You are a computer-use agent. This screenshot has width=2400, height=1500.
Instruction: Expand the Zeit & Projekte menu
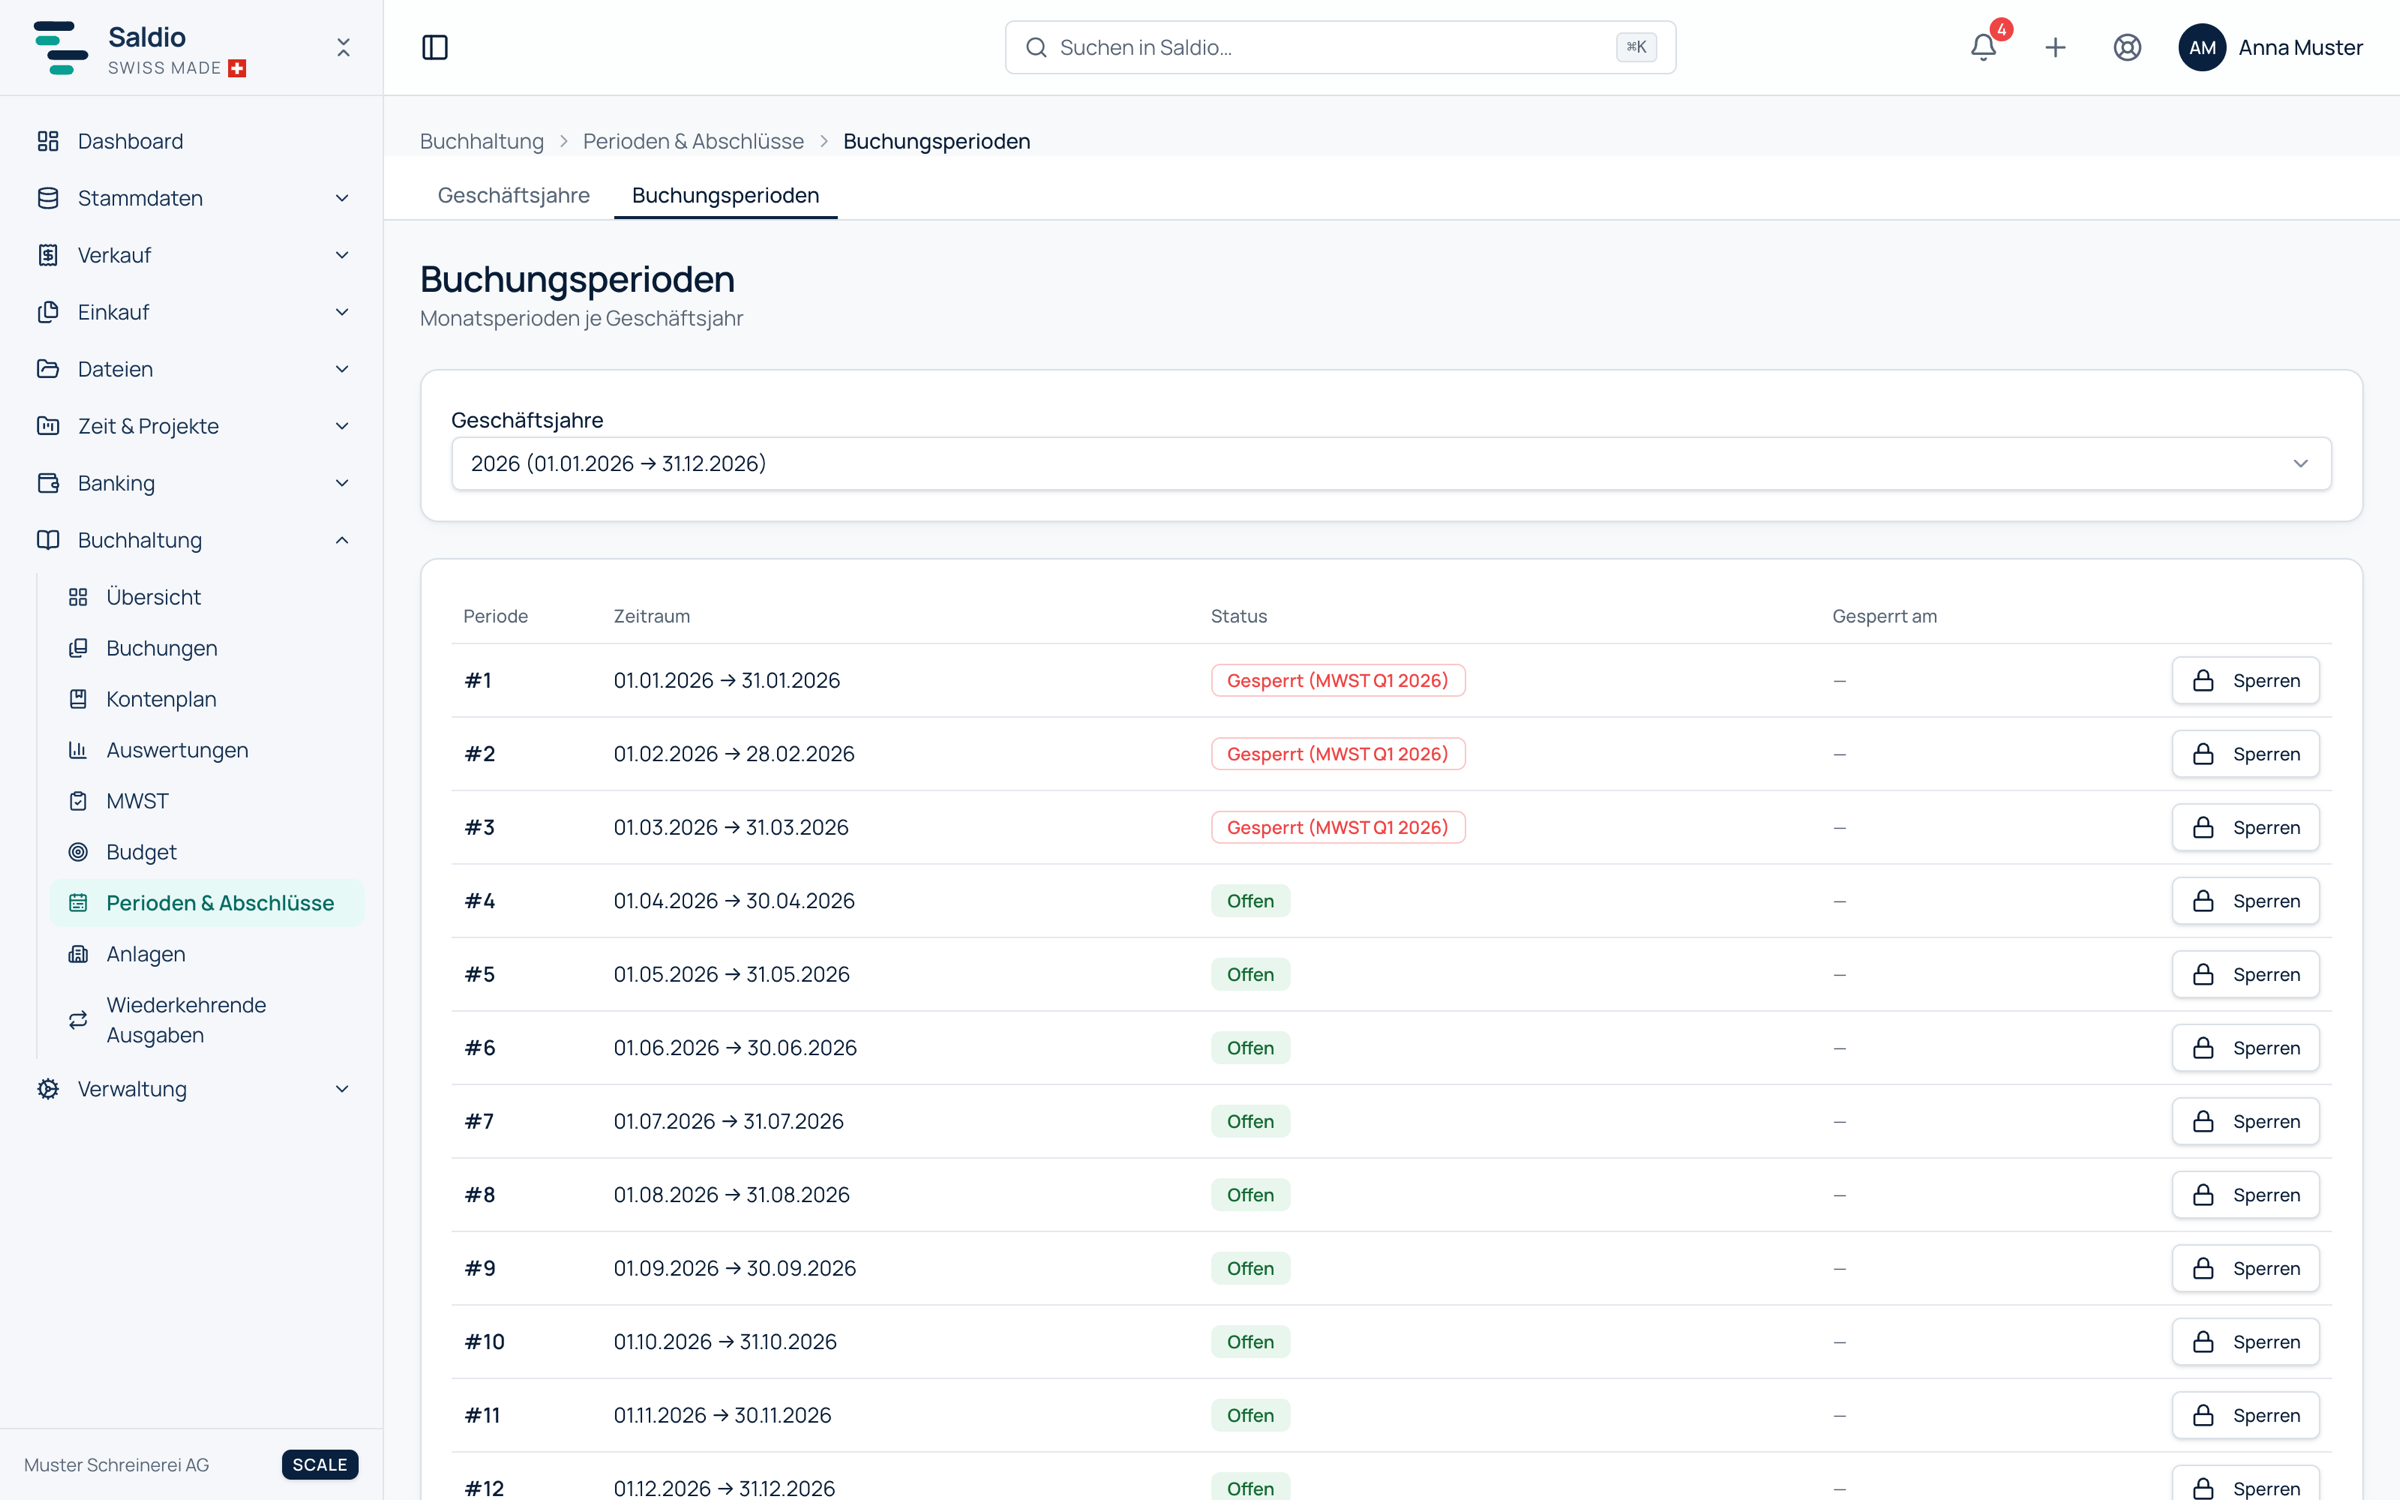tap(191, 426)
